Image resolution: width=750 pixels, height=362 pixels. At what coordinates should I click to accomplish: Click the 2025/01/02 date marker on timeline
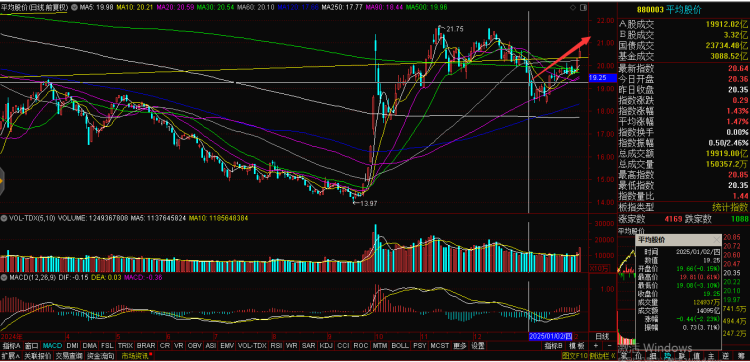point(551,336)
